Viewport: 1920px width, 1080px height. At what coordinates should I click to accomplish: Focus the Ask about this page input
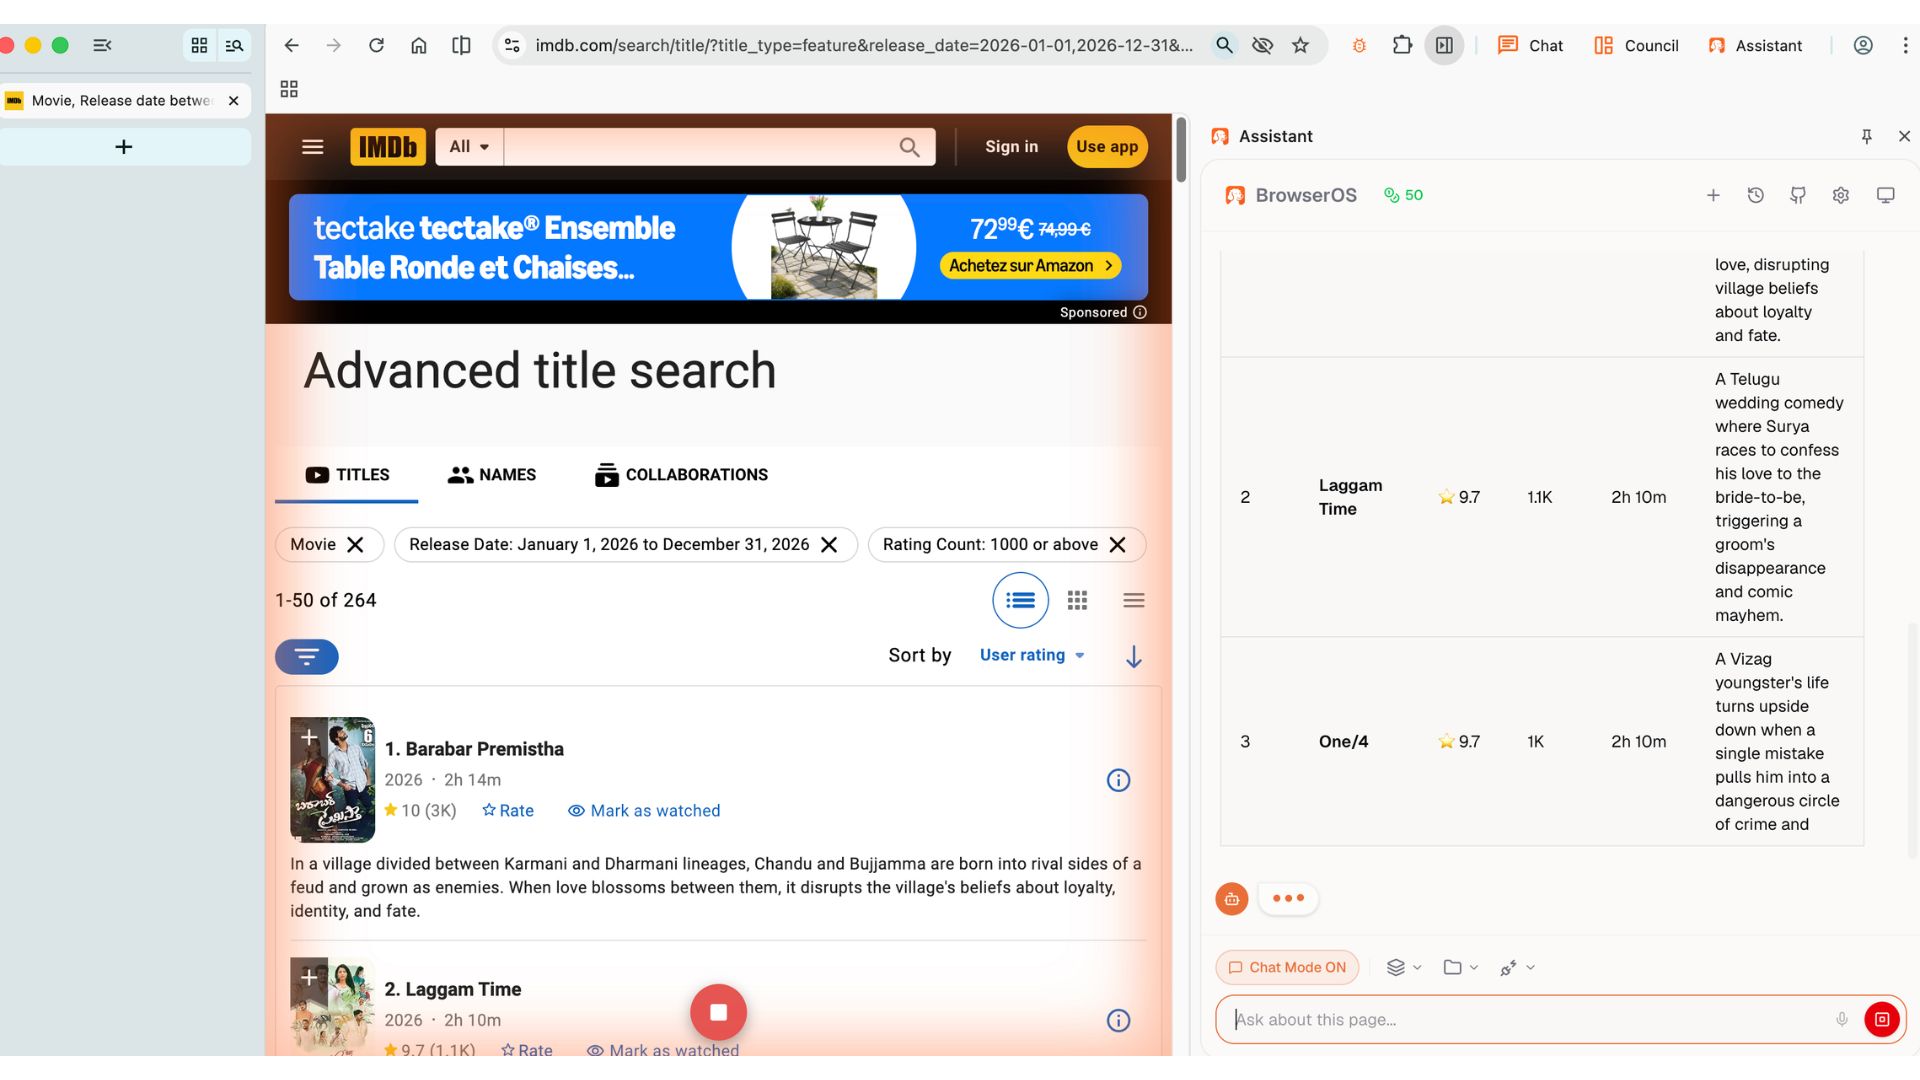click(1530, 1019)
